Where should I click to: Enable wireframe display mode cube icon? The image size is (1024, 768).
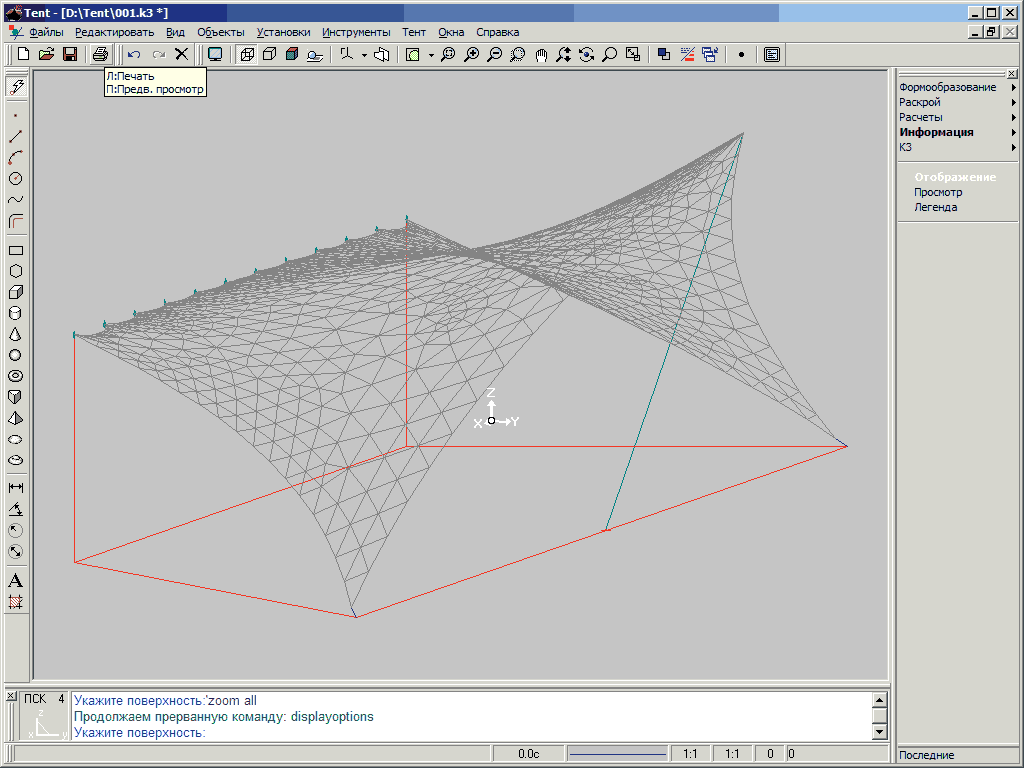[x=247, y=54]
